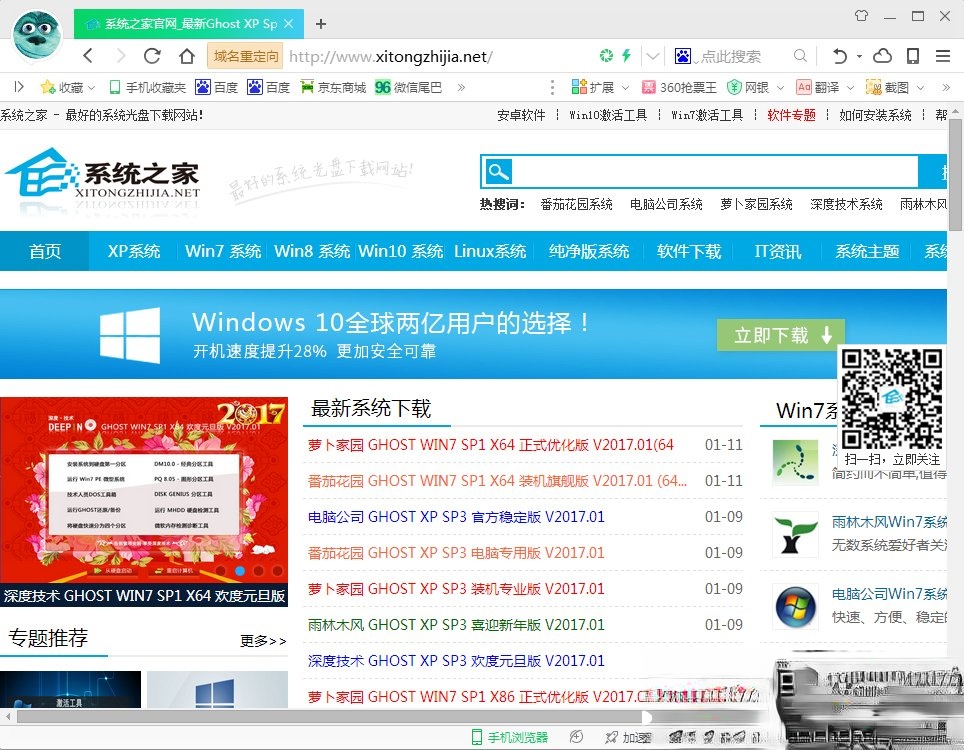Open the Deepin GHOST WIN7 slideshow image

pos(144,490)
